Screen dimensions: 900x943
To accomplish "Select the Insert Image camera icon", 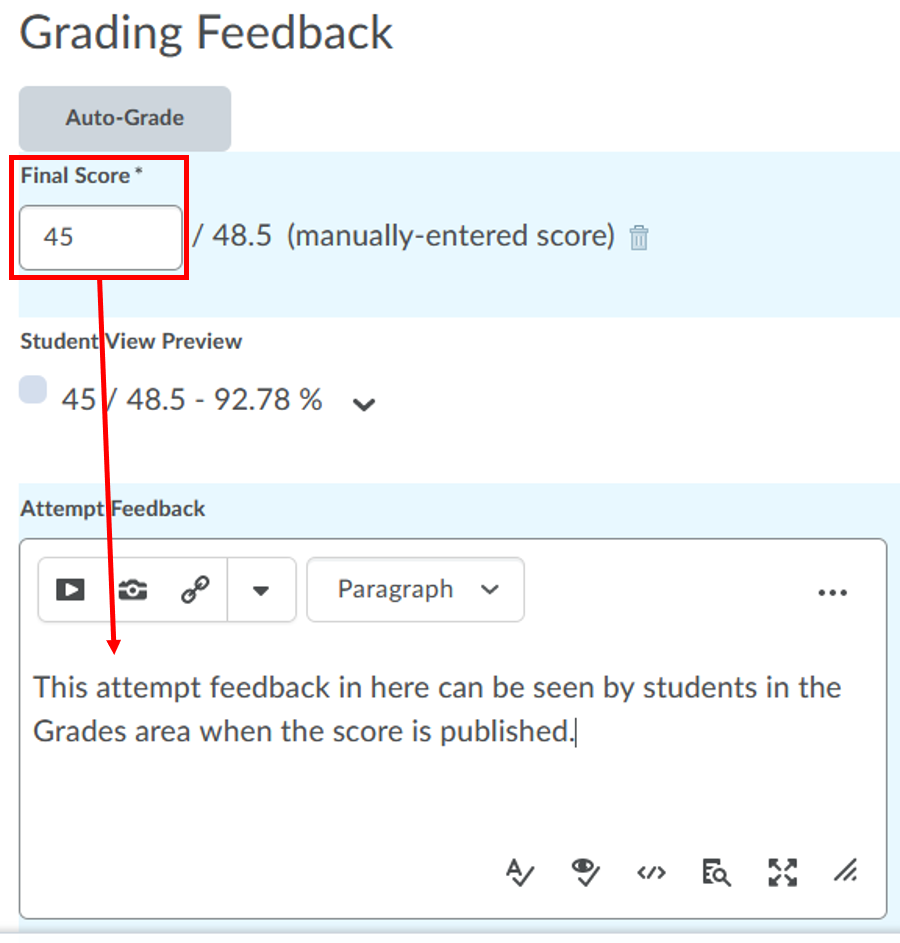I will click(131, 589).
